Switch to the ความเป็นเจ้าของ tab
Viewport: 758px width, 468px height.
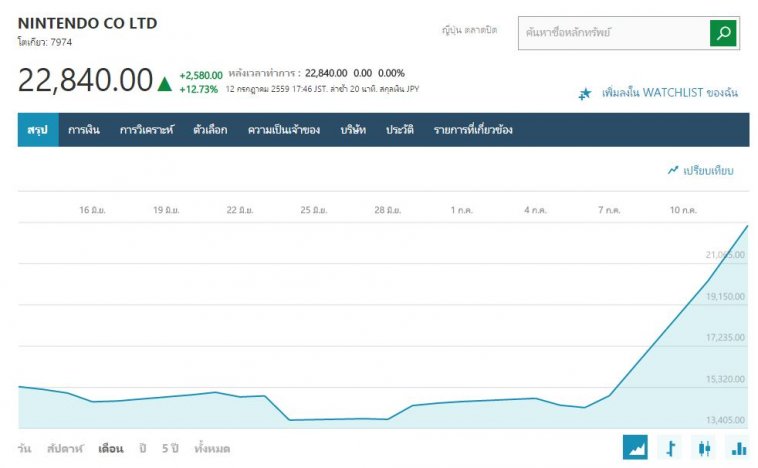pos(283,130)
